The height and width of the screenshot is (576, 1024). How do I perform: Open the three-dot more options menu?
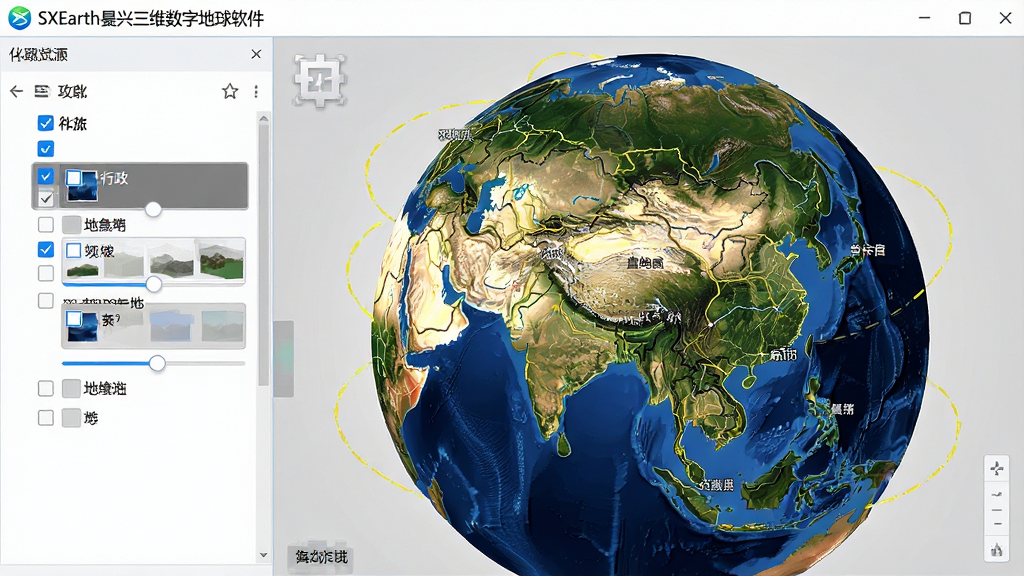click(256, 91)
